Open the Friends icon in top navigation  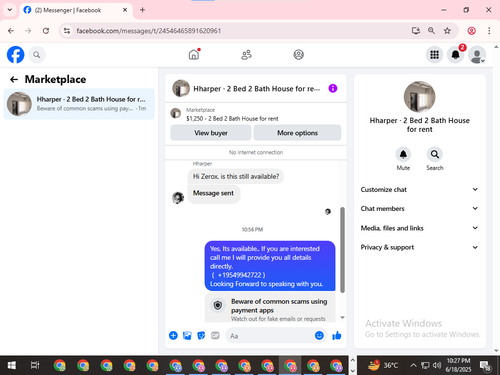tap(246, 55)
